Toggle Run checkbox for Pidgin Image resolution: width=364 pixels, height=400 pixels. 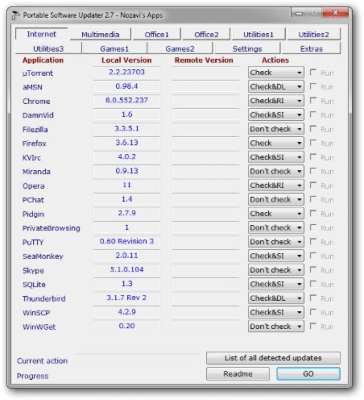coord(313,213)
